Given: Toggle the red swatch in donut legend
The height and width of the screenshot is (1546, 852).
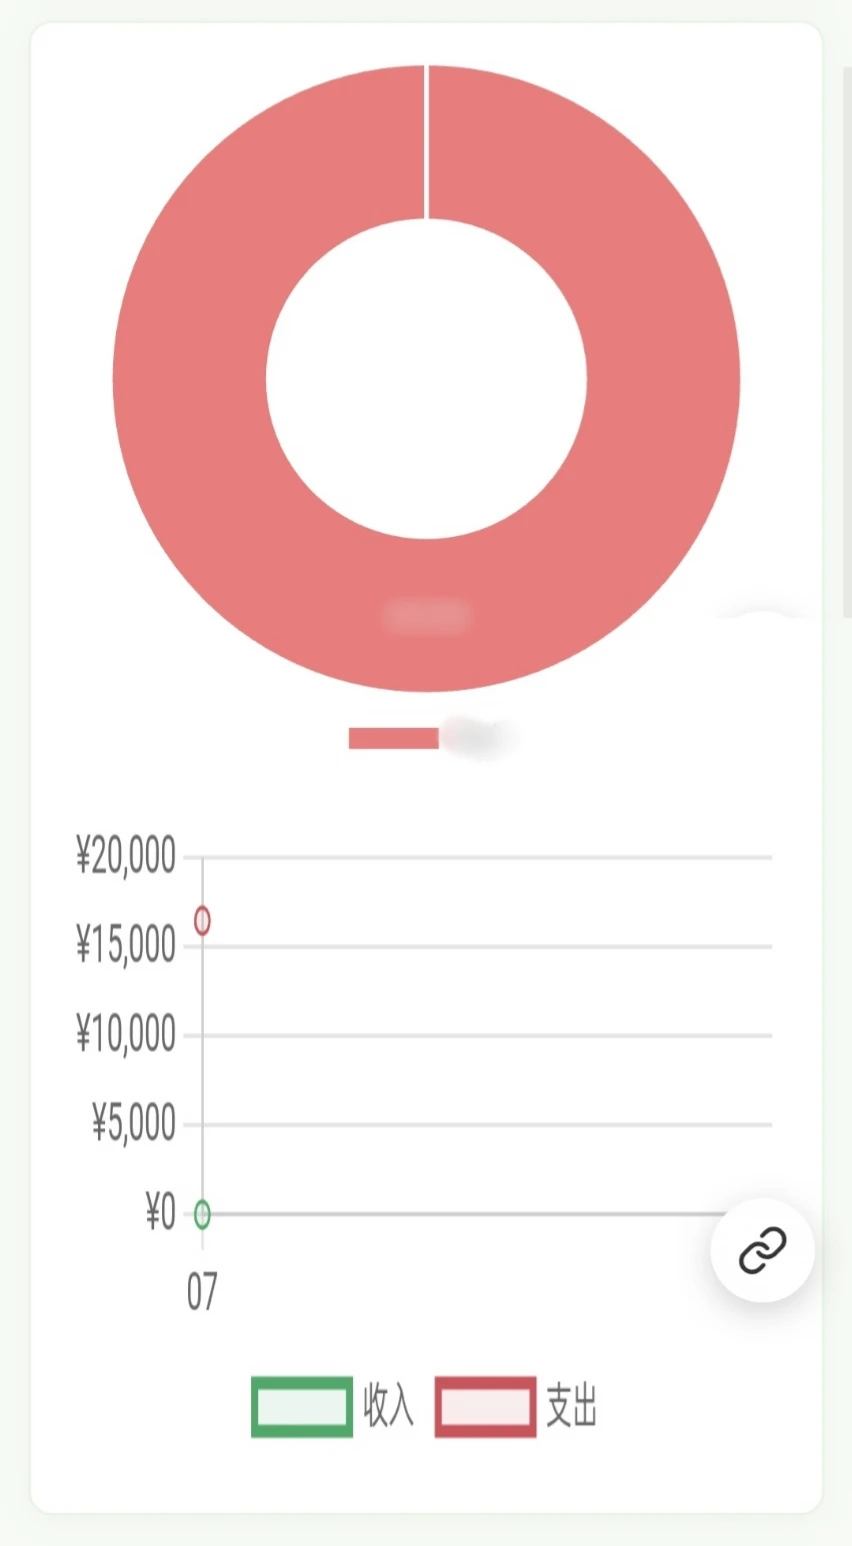Looking at the screenshot, I should coord(393,738).
